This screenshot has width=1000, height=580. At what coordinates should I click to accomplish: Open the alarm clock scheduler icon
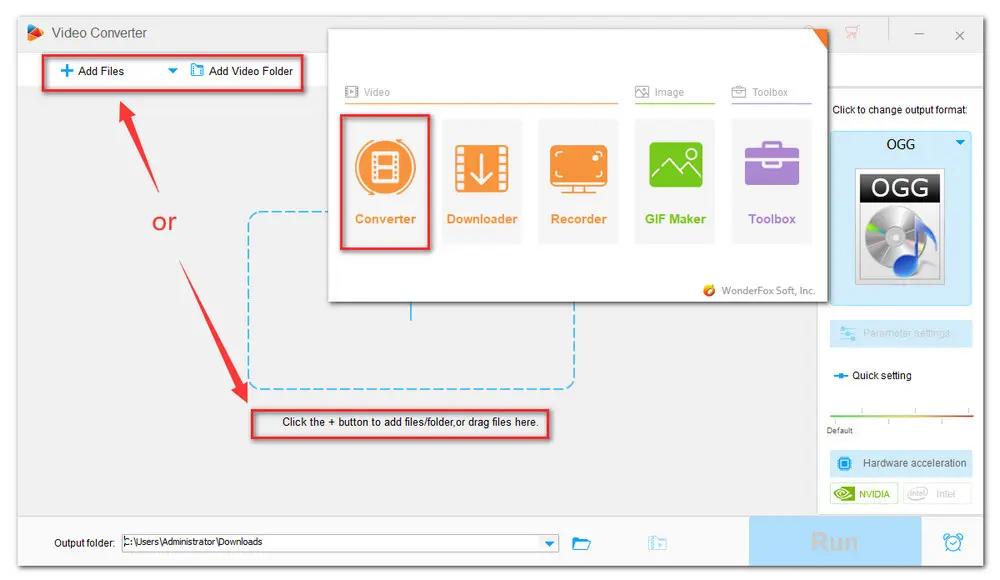click(953, 542)
